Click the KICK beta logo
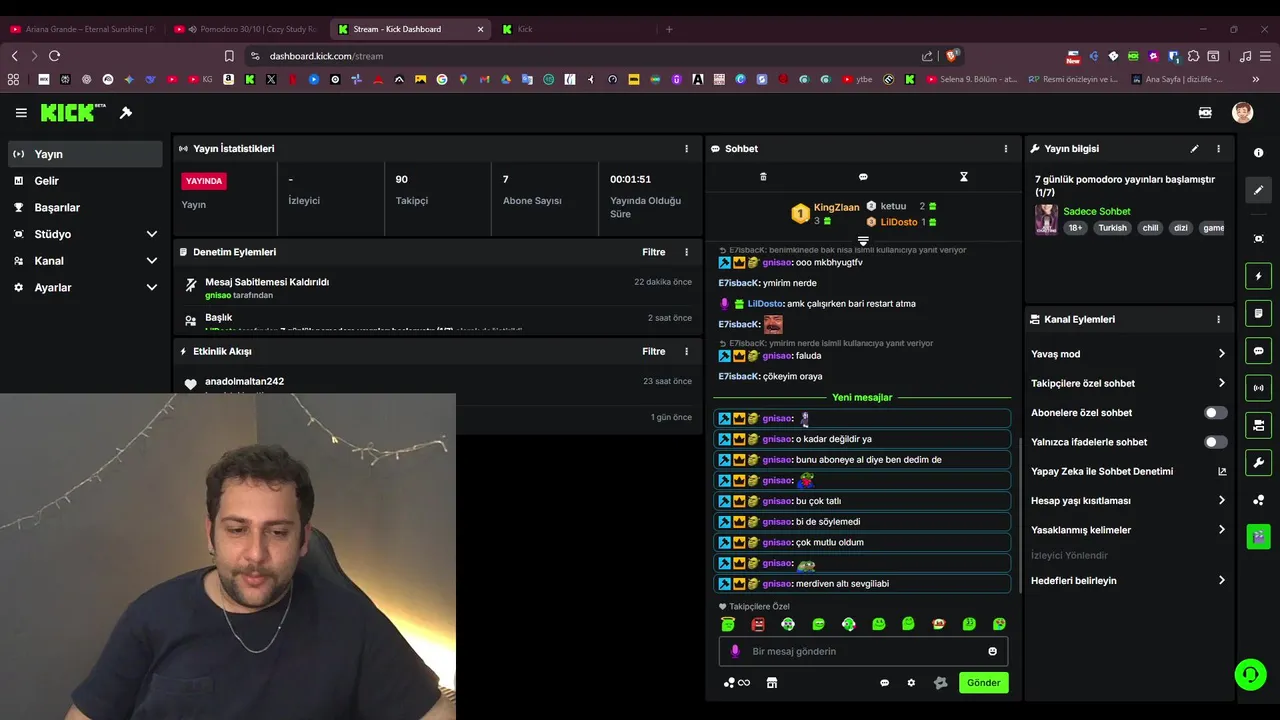 [x=73, y=113]
